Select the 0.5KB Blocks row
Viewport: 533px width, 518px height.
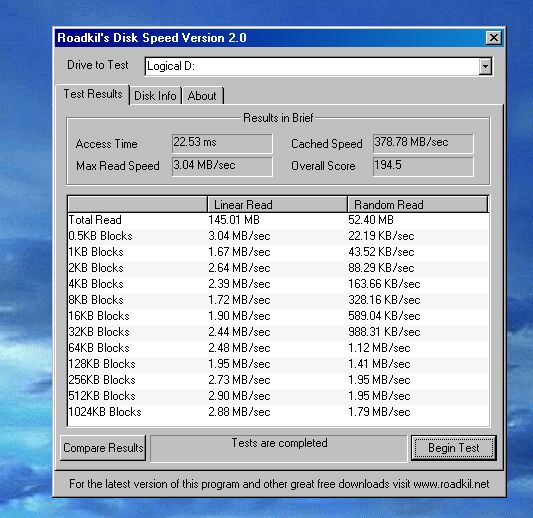coord(278,236)
